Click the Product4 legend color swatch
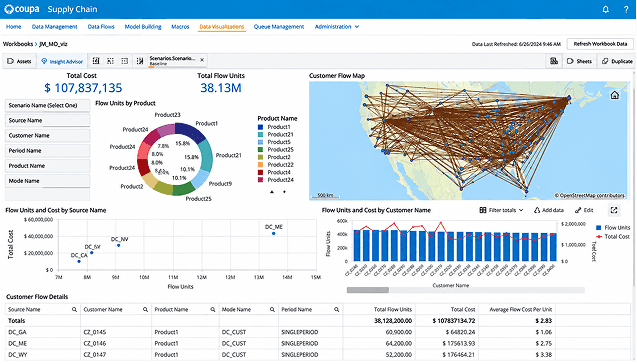Image resolution: width=637 pixels, height=364 pixels. (x=260, y=172)
